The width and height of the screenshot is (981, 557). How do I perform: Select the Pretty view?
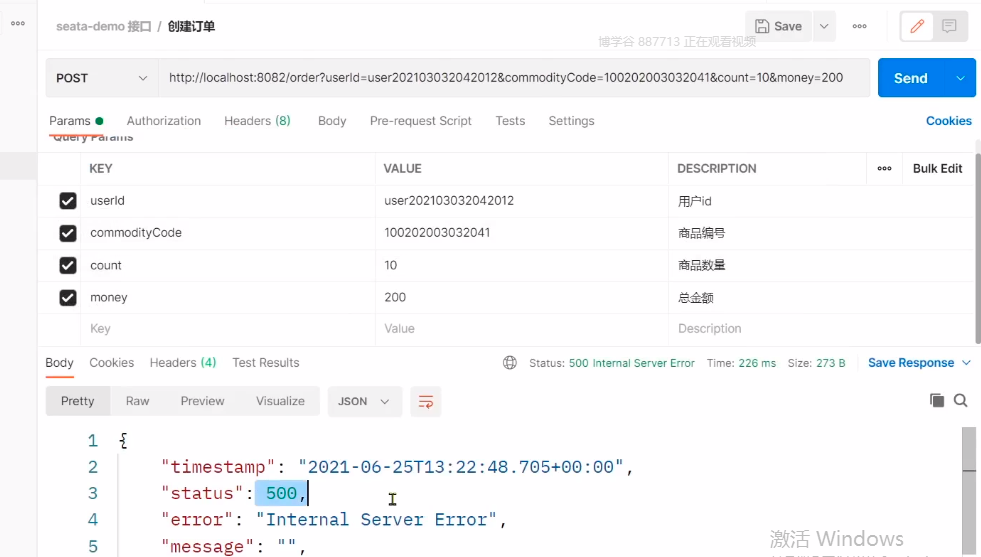(78, 401)
